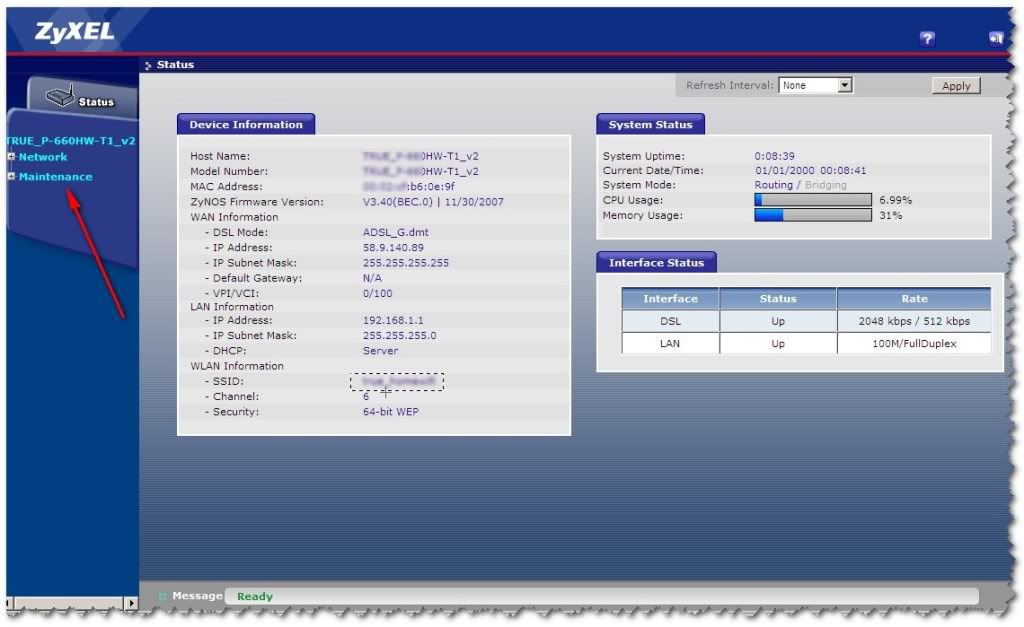Click the CPU Usage progress bar
Viewport: 1024px width, 627px height.
(x=812, y=200)
